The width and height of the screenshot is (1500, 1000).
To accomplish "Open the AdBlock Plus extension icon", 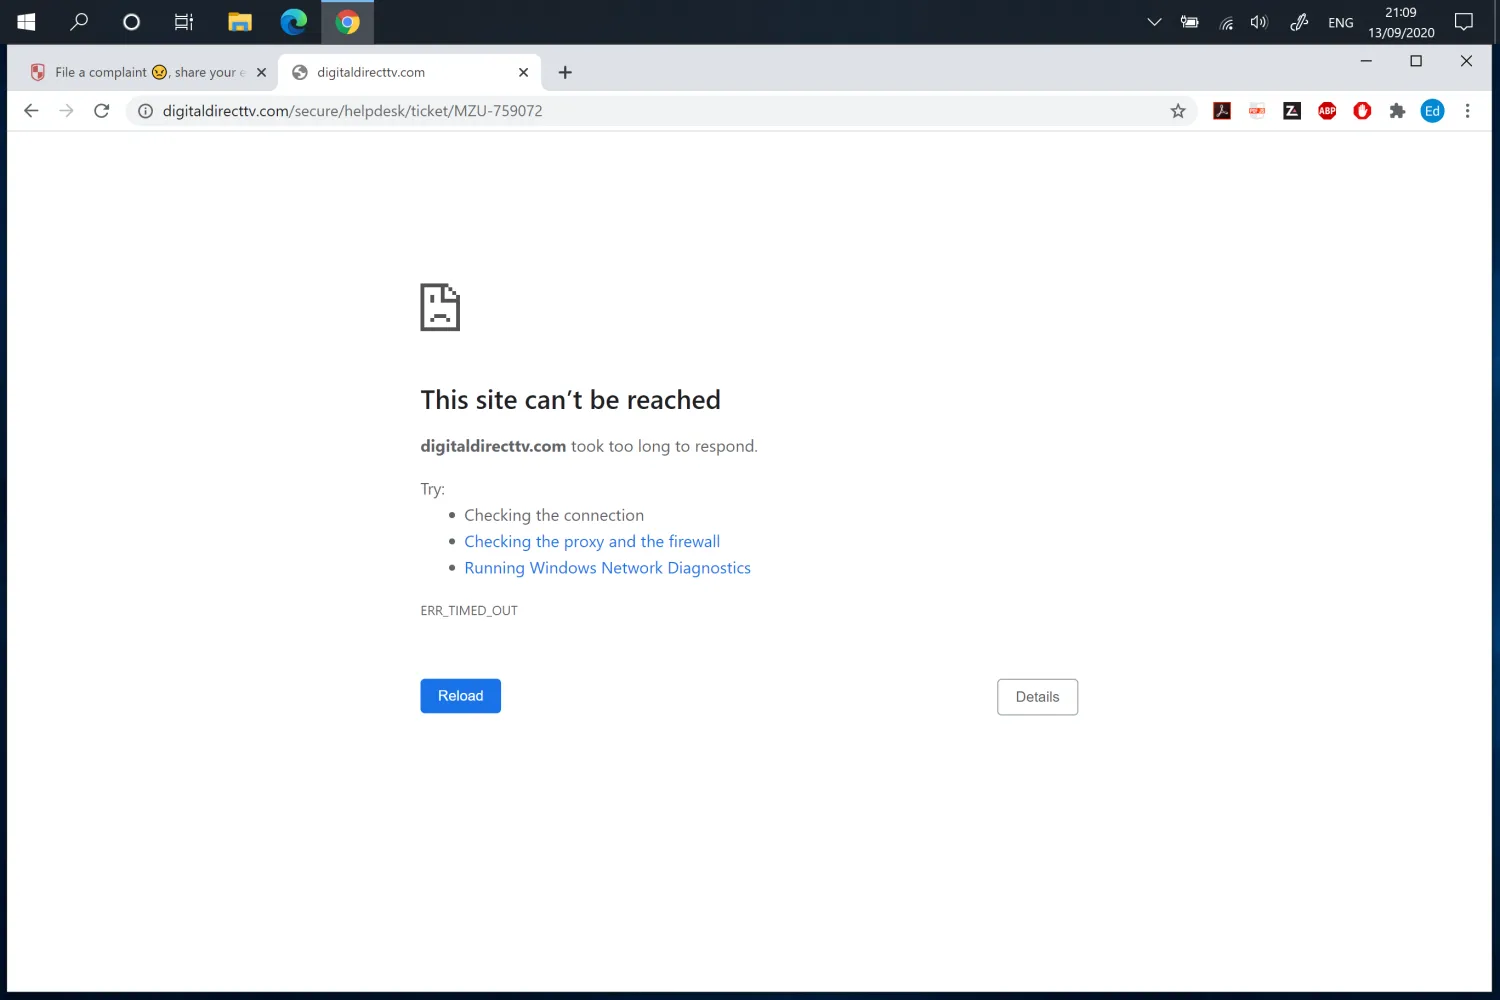I will (1327, 111).
